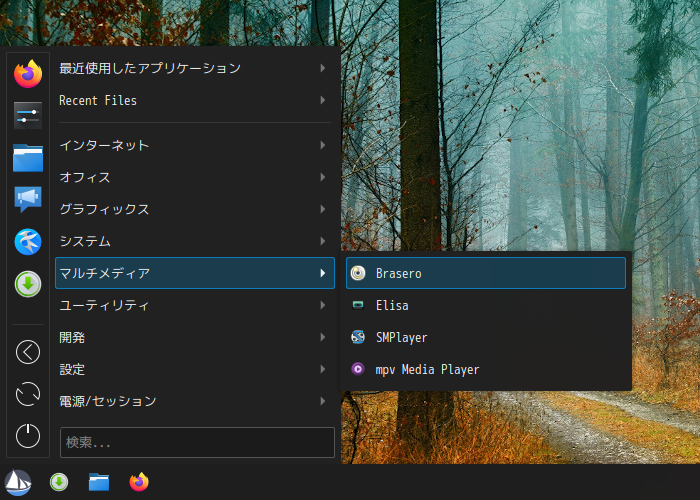The width and height of the screenshot is (700, 500).
Task: Open the Recent Files submenu
Action: (x=195, y=100)
